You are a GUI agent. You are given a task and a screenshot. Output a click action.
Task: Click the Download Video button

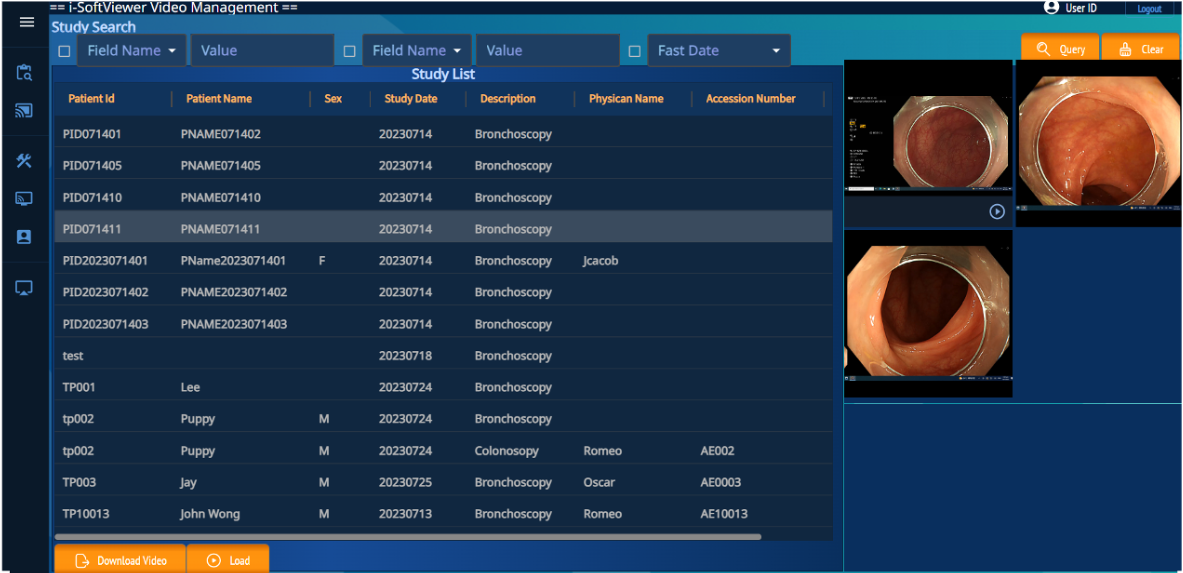[x=120, y=559]
